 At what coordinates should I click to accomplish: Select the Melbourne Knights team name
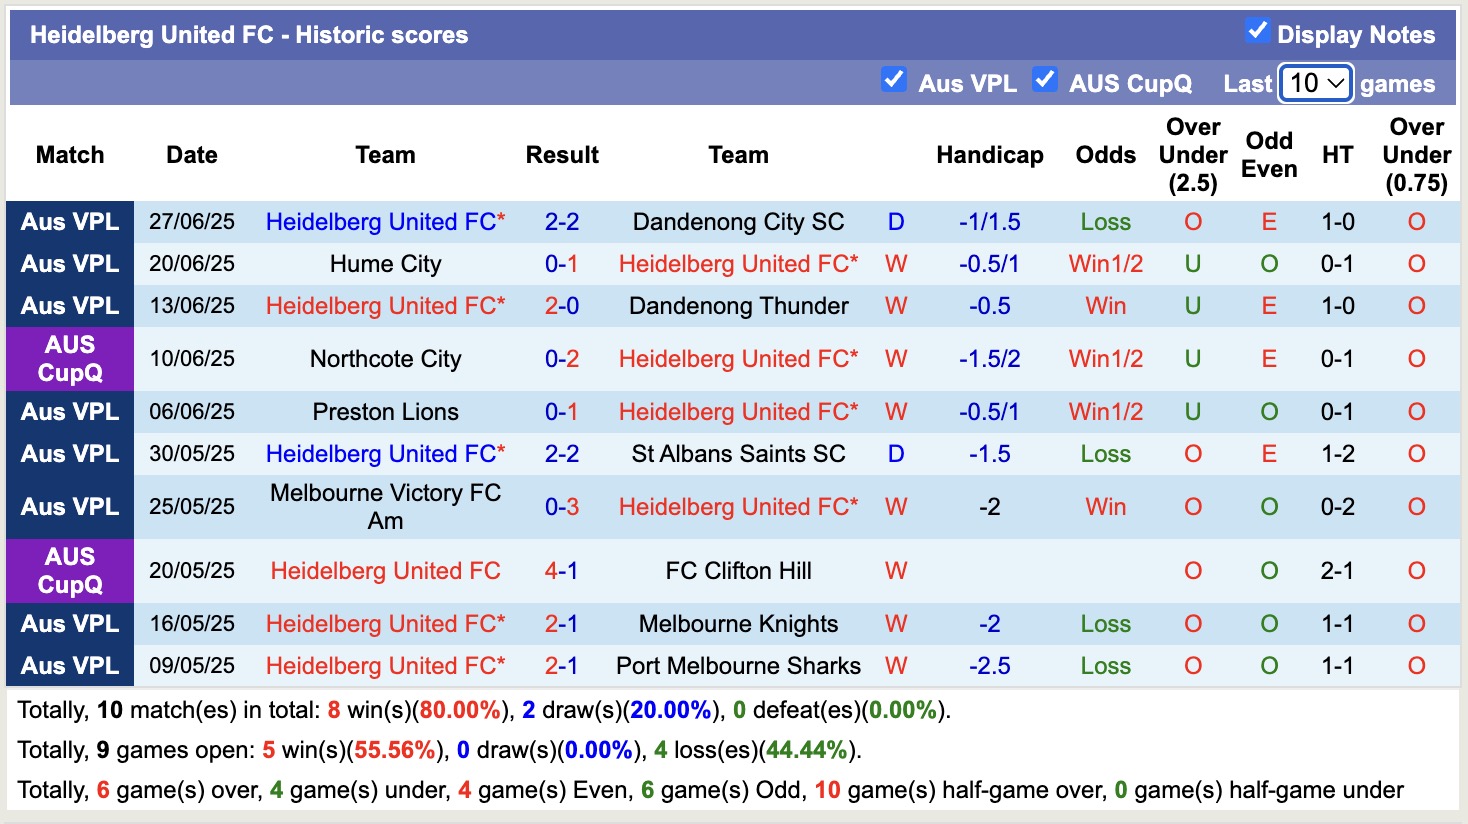(738, 623)
